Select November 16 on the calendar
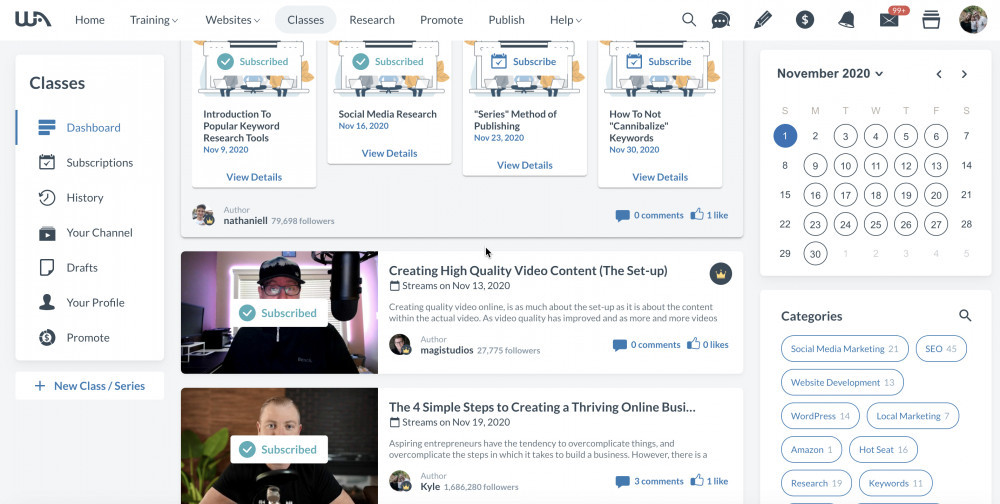The height and width of the screenshot is (504, 1000). [815, 195]
